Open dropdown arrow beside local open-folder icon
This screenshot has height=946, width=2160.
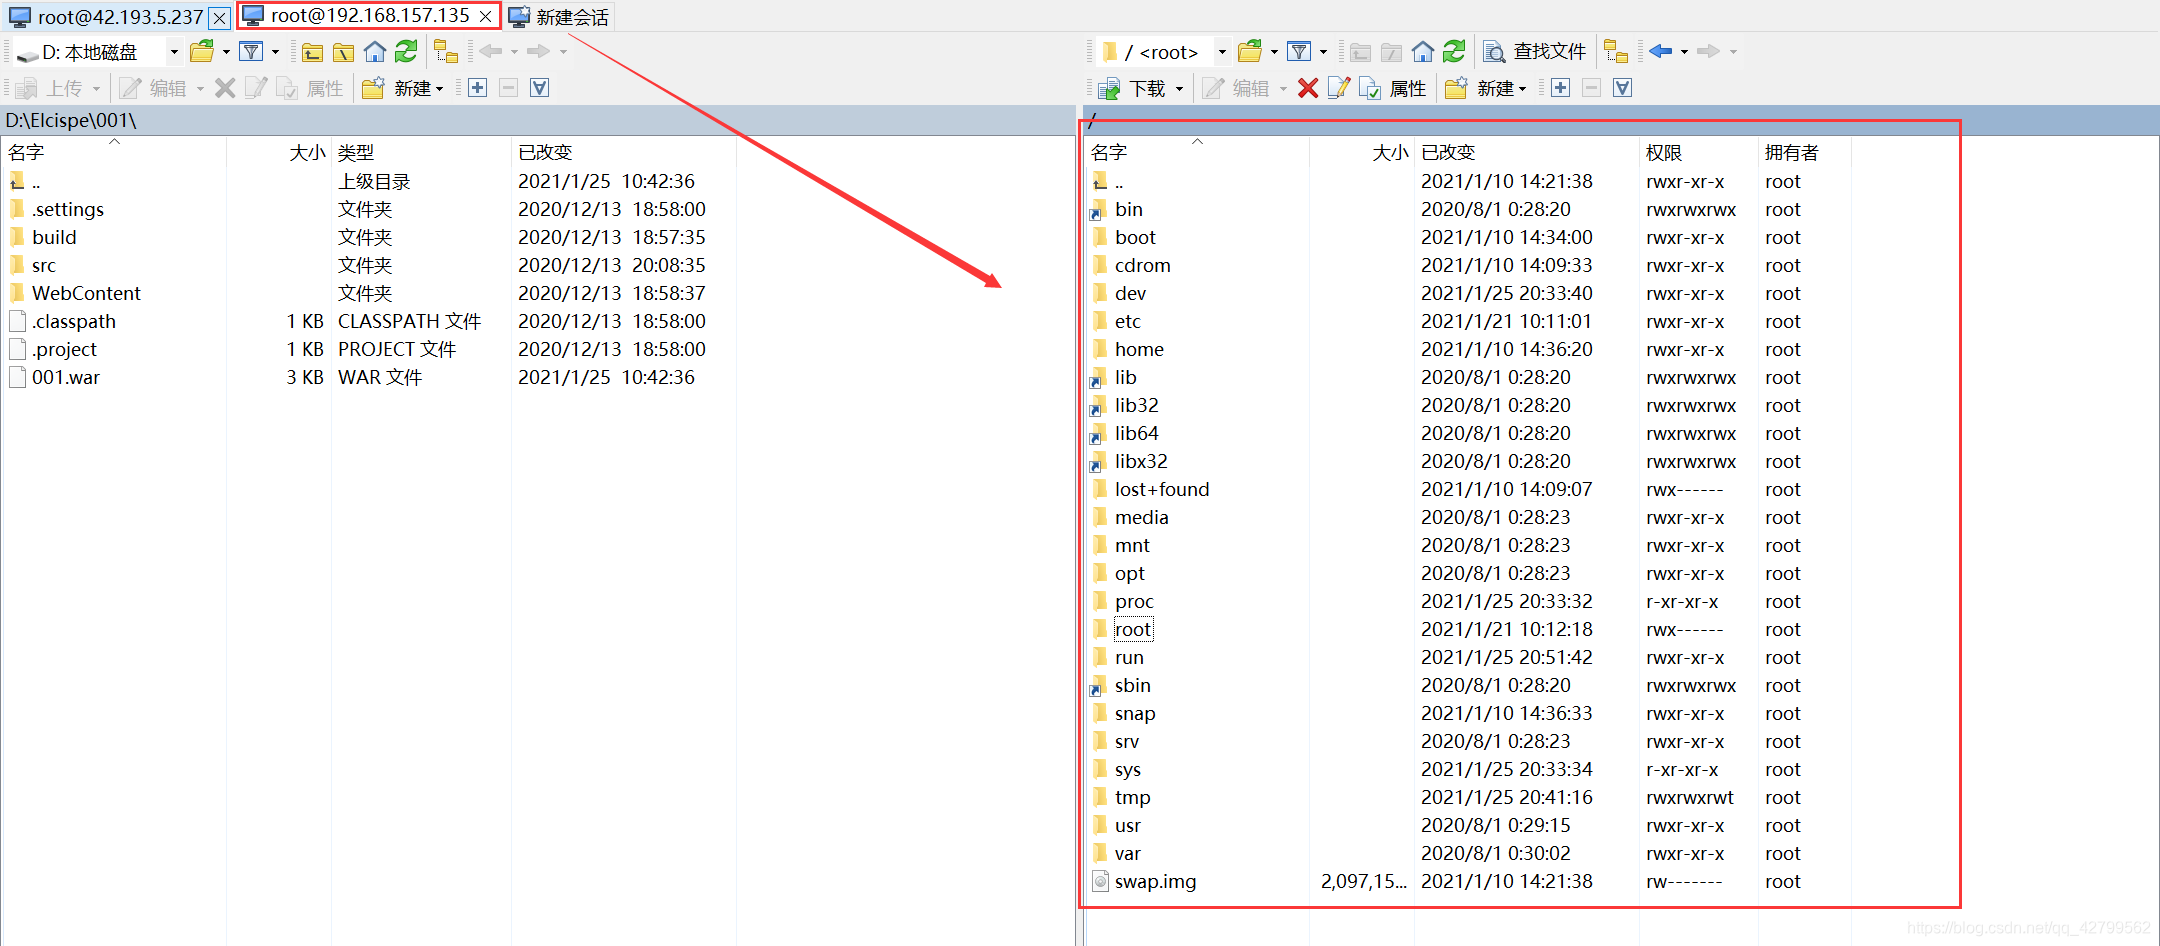click(226, 52)
